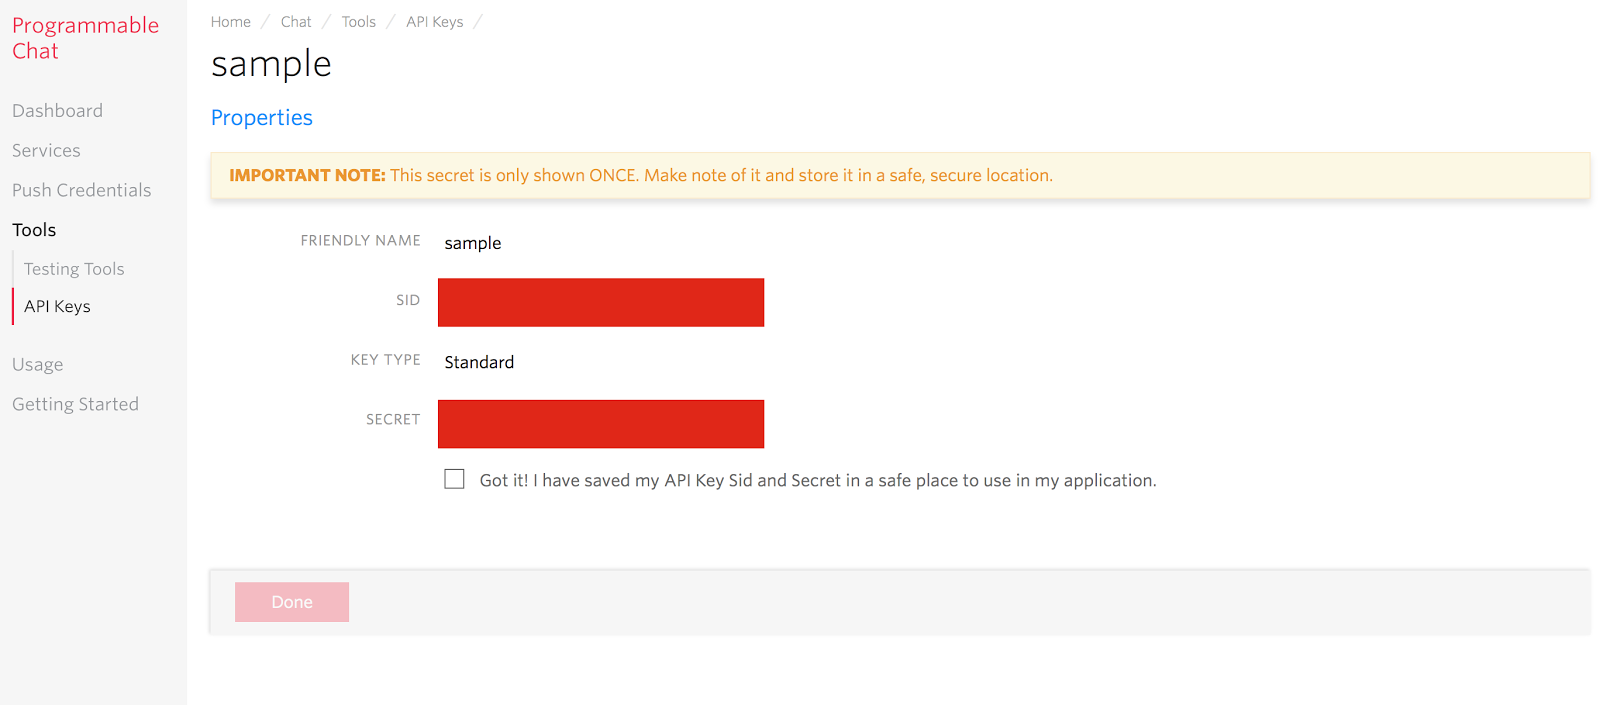Screen dimensions: 1600x705
Task: Click the redacted SID value field
Action: click(601, 302)
